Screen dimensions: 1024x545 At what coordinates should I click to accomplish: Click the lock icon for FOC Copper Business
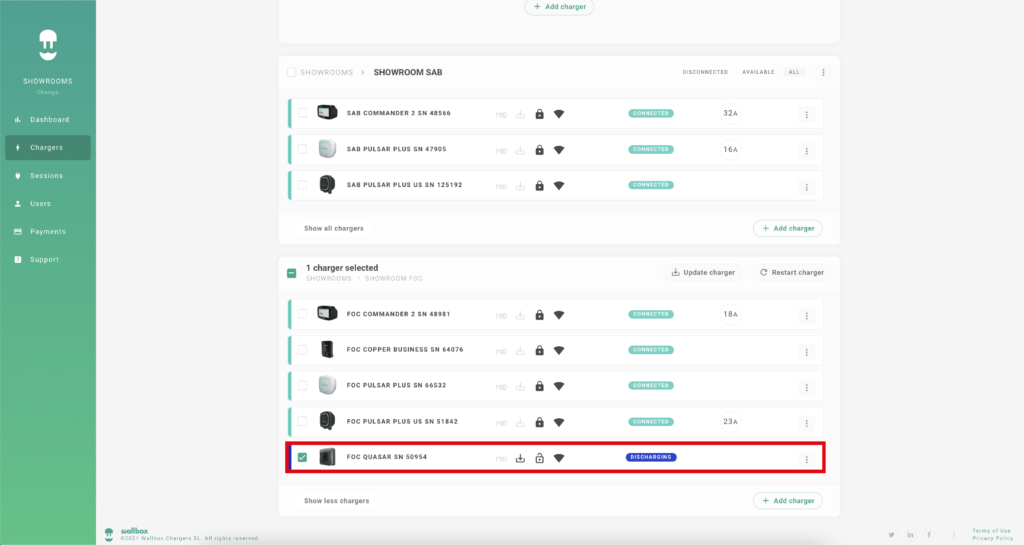(x=539, y=350)
